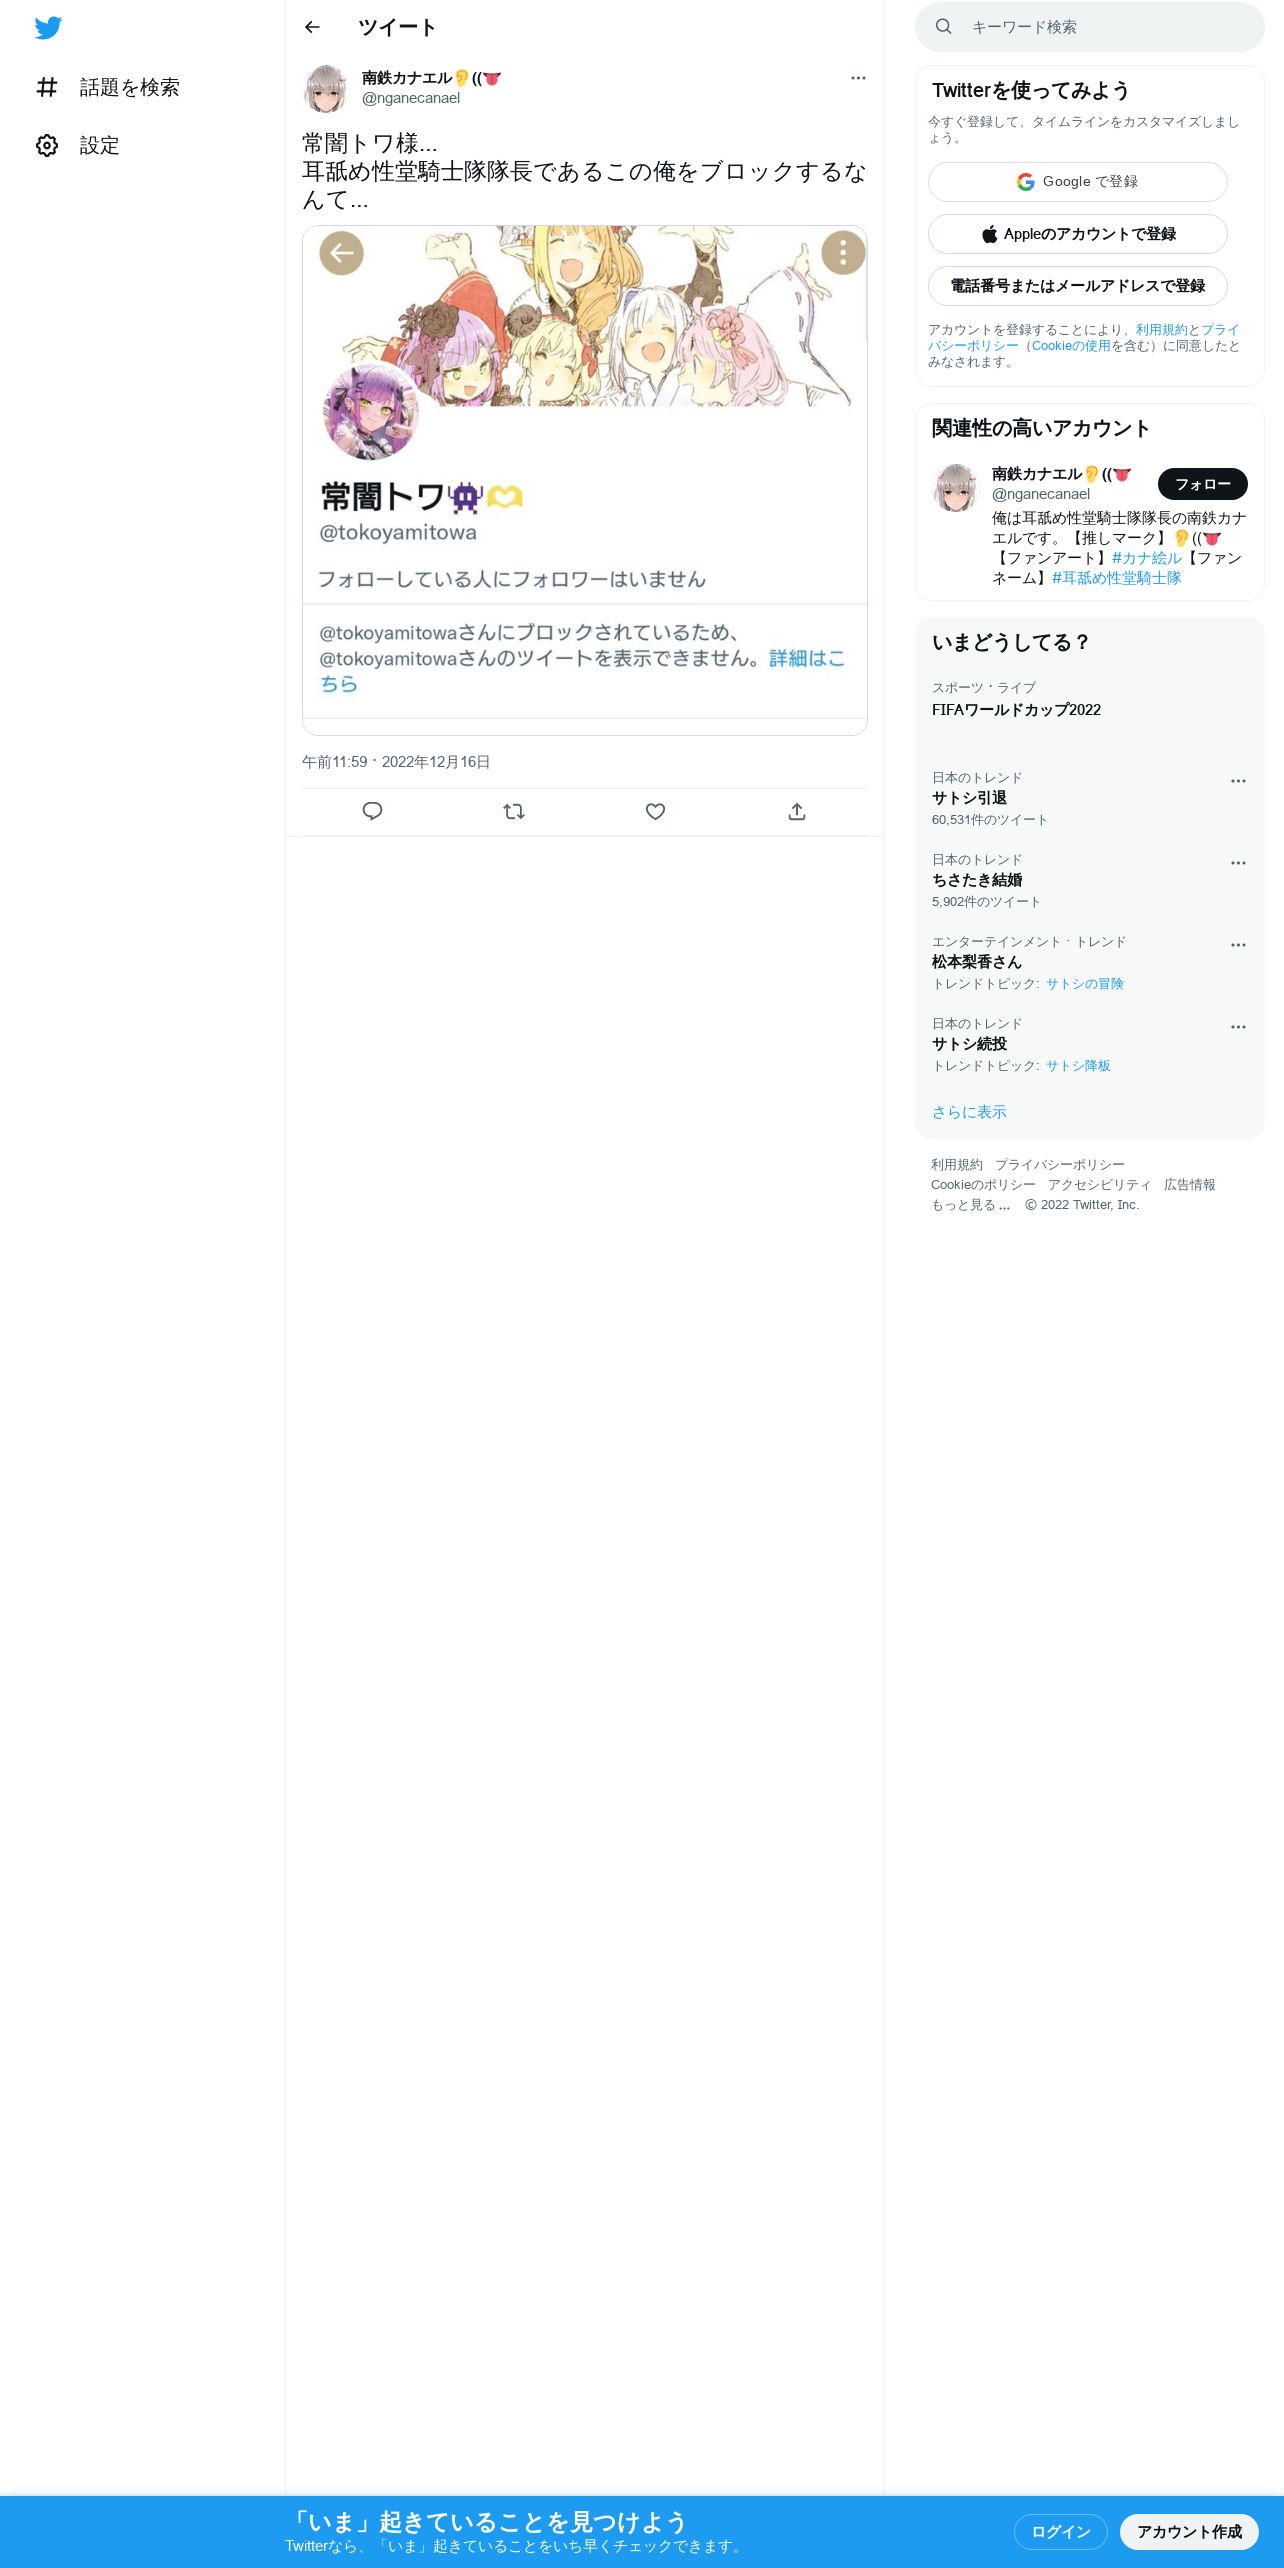1284x2568 pixels.
Task: Open 設定 settings menu item
Action: pyautogui.click(x=78, y=146)
